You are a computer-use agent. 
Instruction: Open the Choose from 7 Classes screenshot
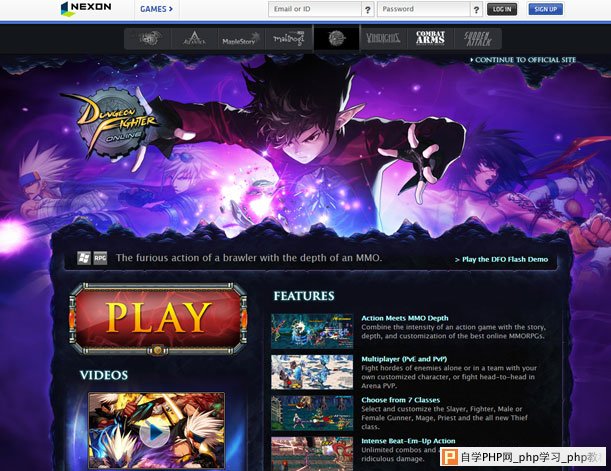[x=312, y=413]
